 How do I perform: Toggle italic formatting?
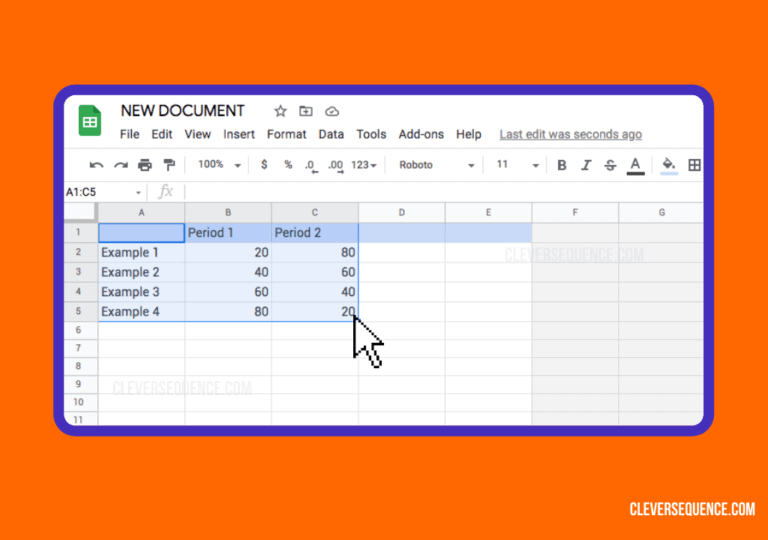[586, 165]
